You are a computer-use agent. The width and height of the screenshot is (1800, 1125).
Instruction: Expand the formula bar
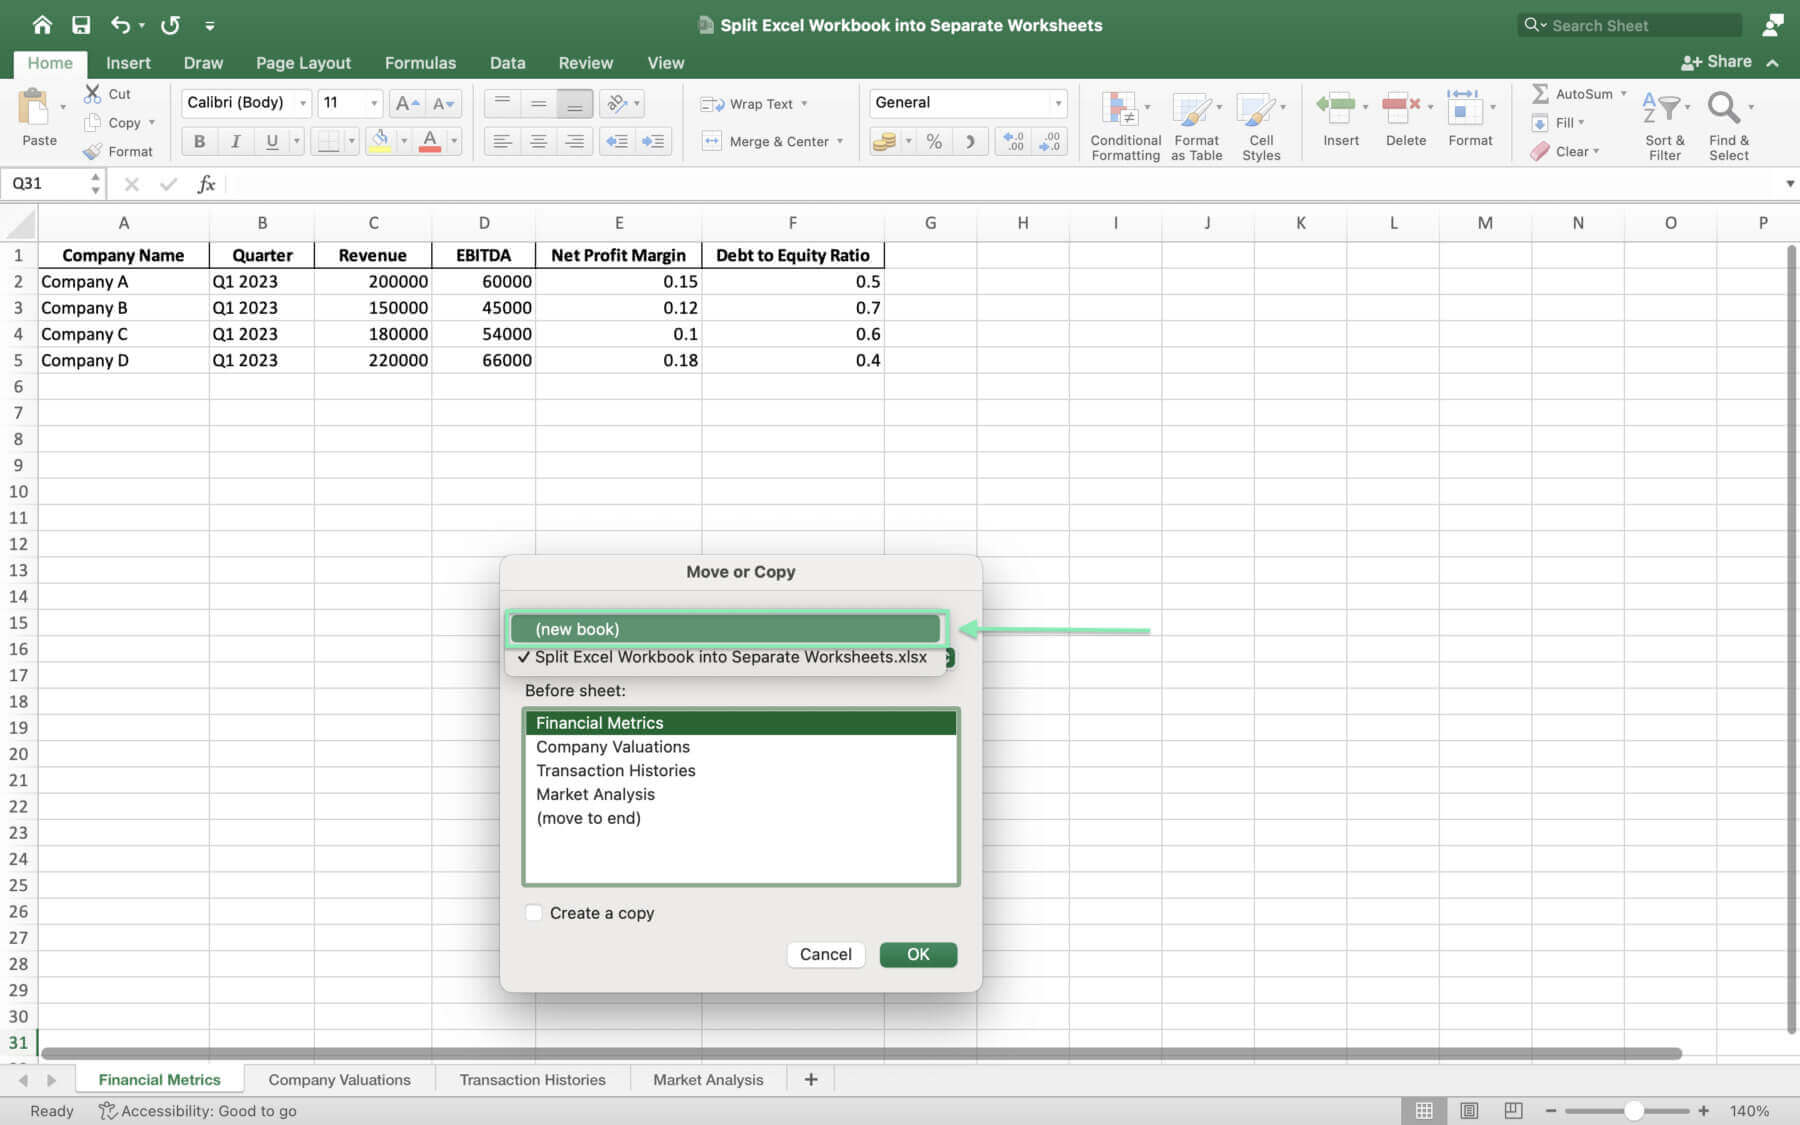pyautogui.click(x=1789, y=184)
